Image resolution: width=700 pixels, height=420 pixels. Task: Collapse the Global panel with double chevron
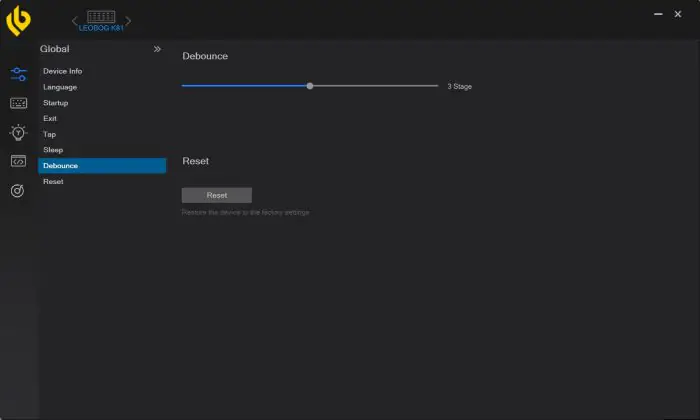coord(157,49)
